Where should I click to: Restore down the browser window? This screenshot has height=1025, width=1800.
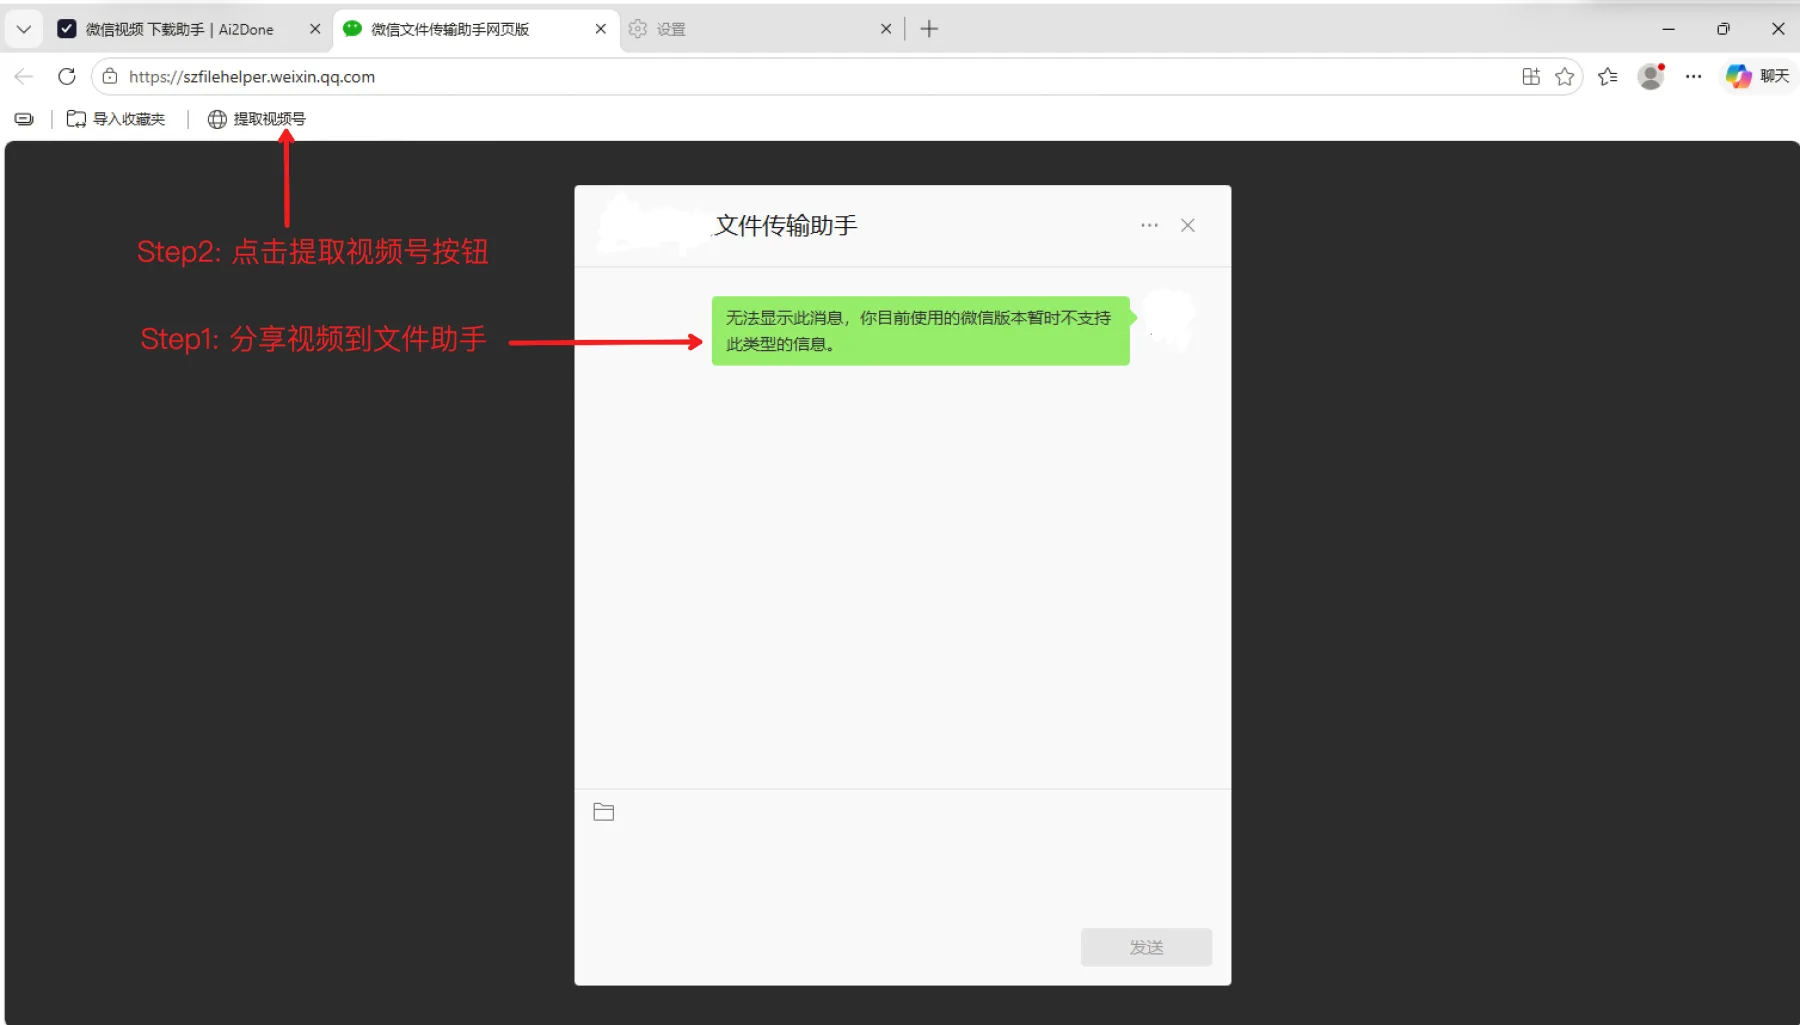point(1723,29)
